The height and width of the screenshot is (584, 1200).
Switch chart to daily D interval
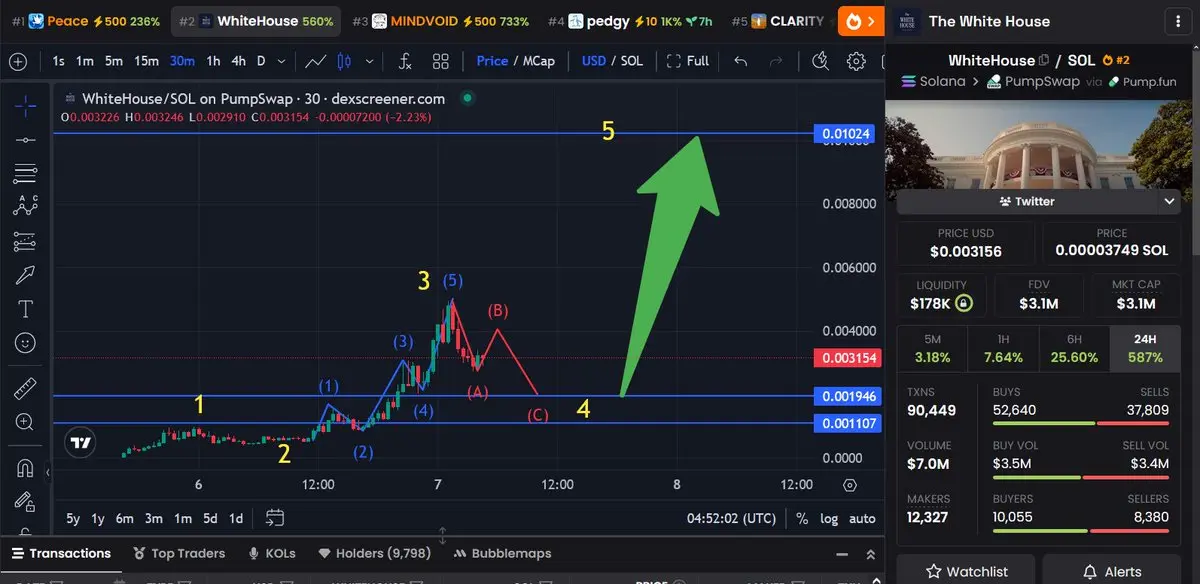click(261, 61)
